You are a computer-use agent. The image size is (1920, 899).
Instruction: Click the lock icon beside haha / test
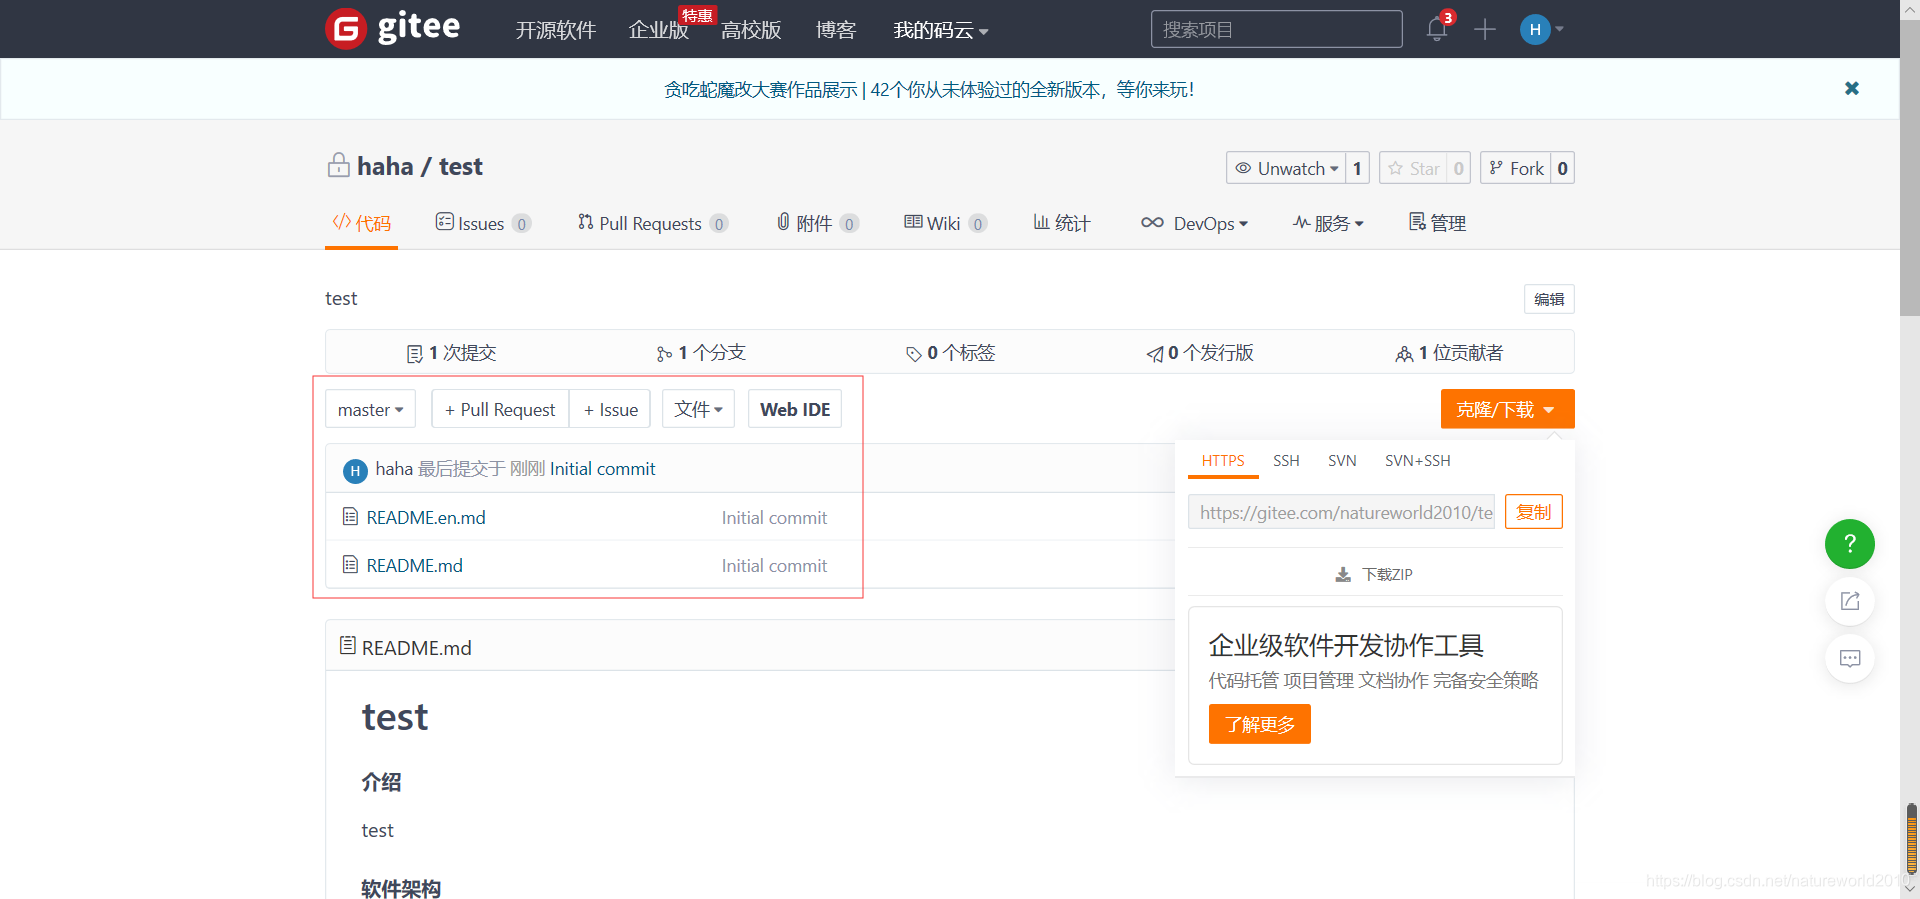pos(338,165)
